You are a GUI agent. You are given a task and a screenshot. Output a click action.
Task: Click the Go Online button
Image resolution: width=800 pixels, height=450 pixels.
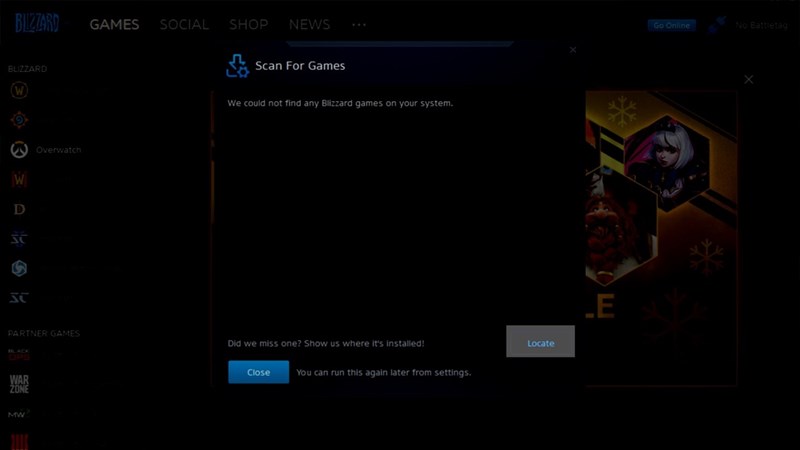tap(671, 25)
